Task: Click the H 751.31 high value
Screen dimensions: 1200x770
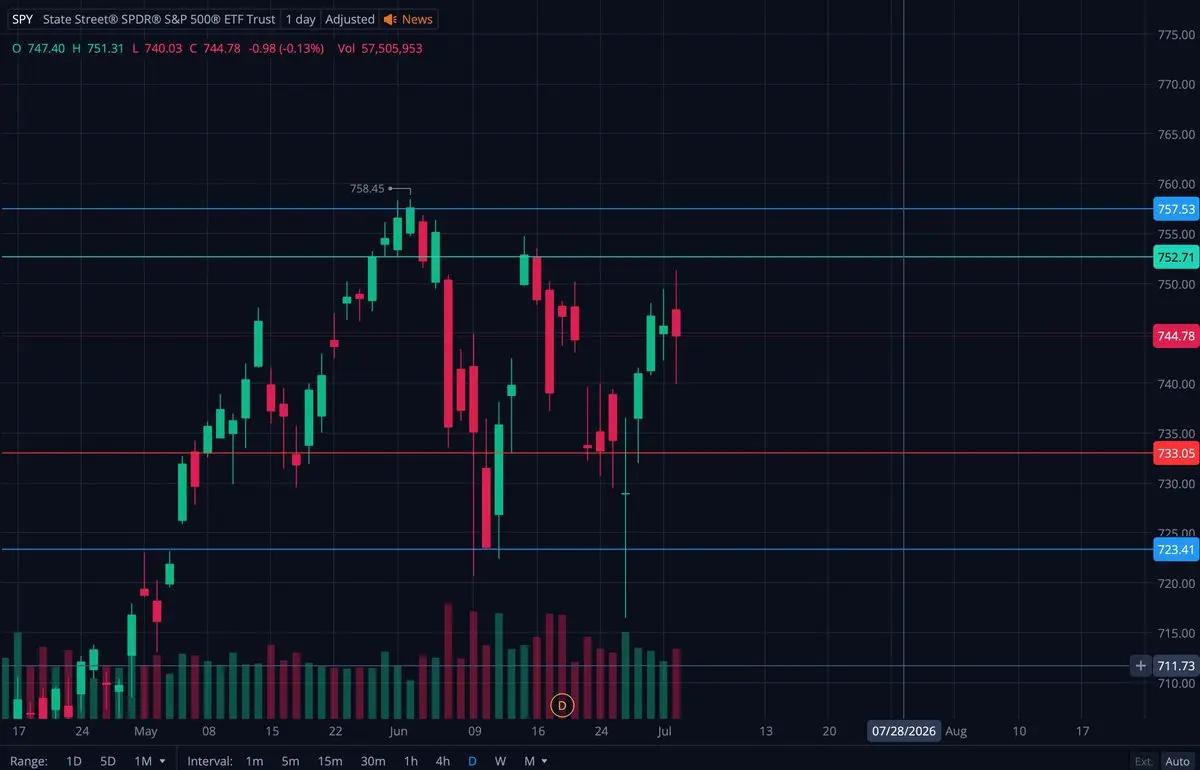Action: tap(97, 48)
